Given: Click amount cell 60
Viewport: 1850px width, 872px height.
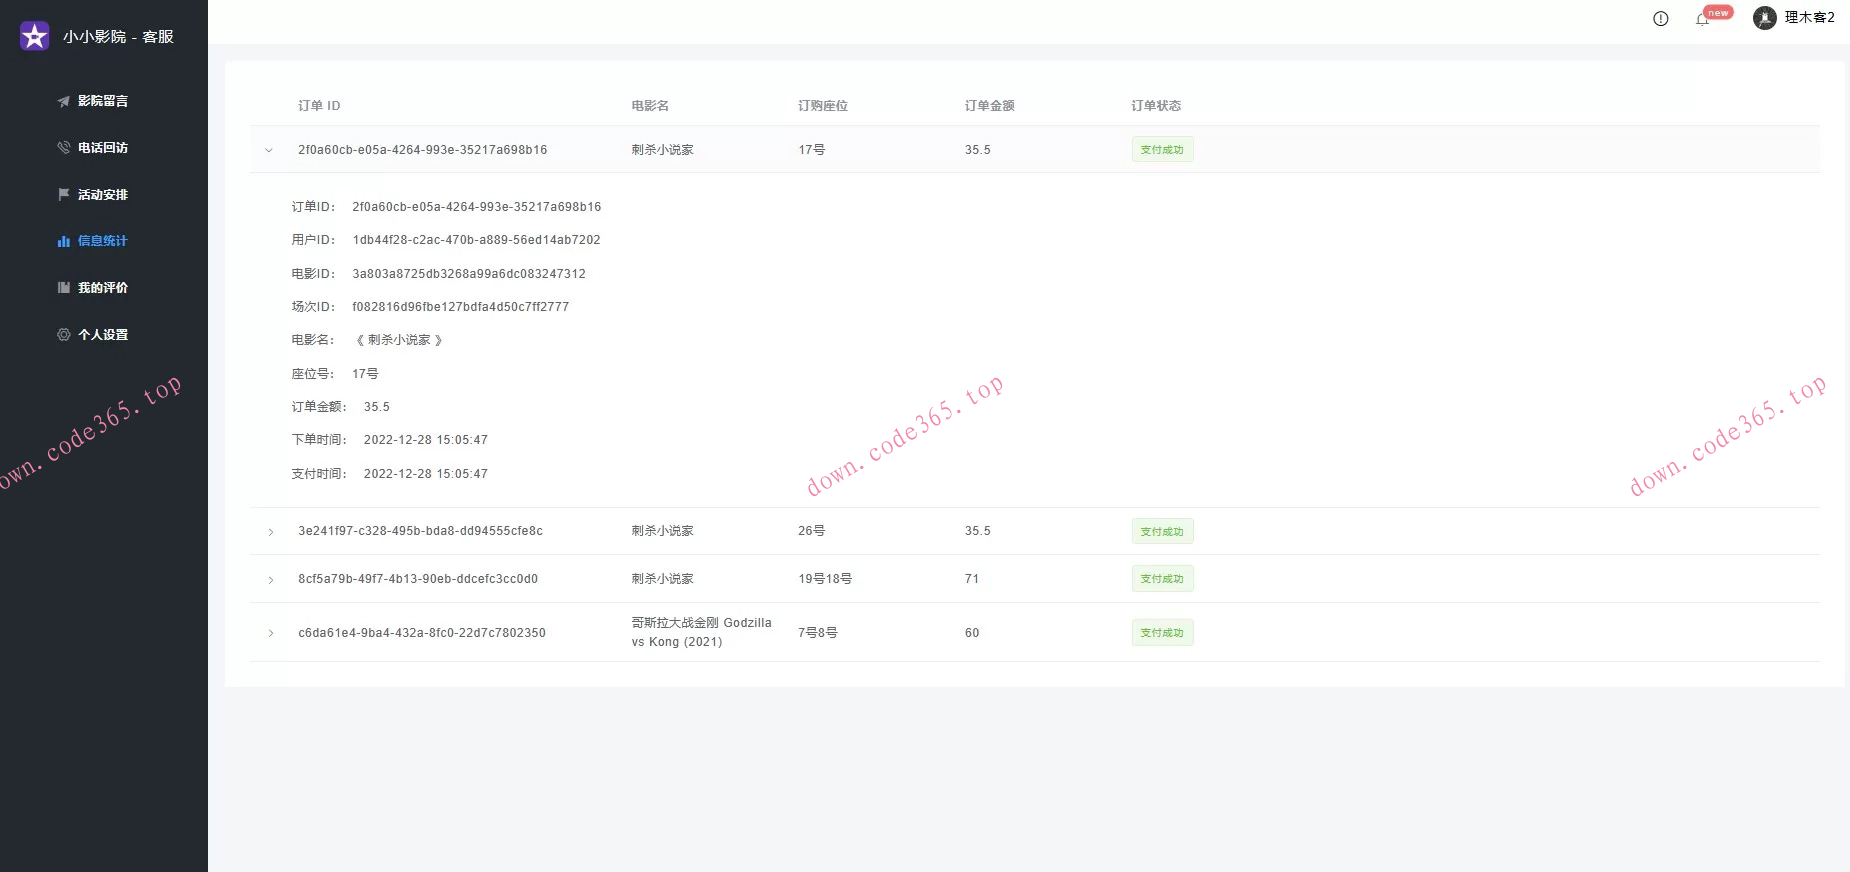Looking at the screenshot, I should click(972, 633).
